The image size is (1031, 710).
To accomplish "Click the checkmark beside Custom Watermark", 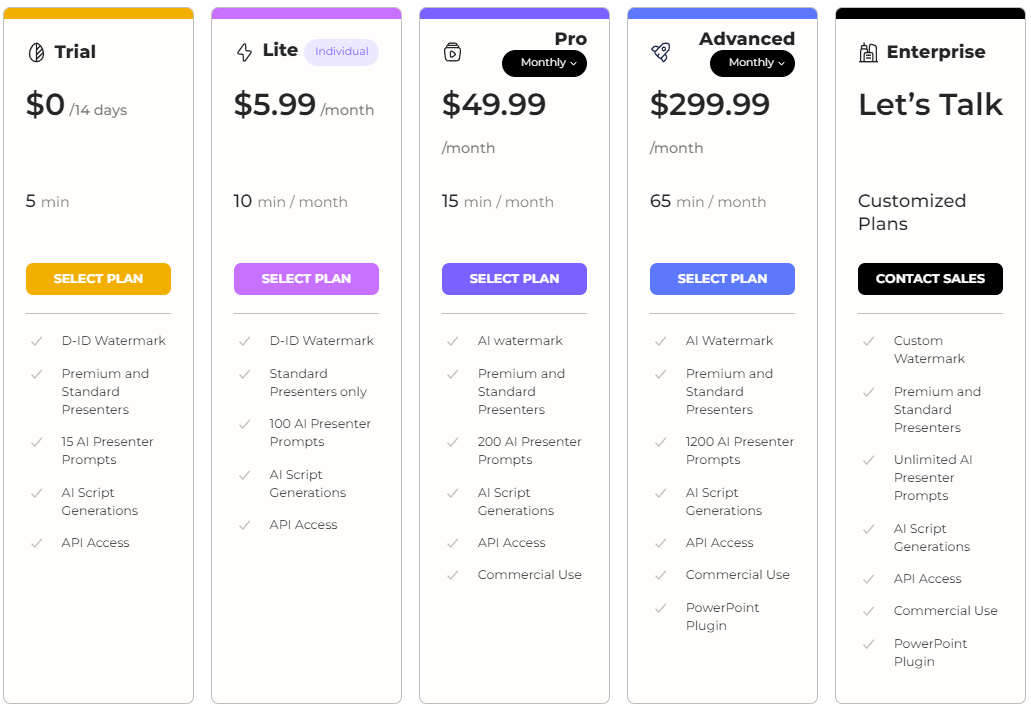I will (x=869, y=341).
